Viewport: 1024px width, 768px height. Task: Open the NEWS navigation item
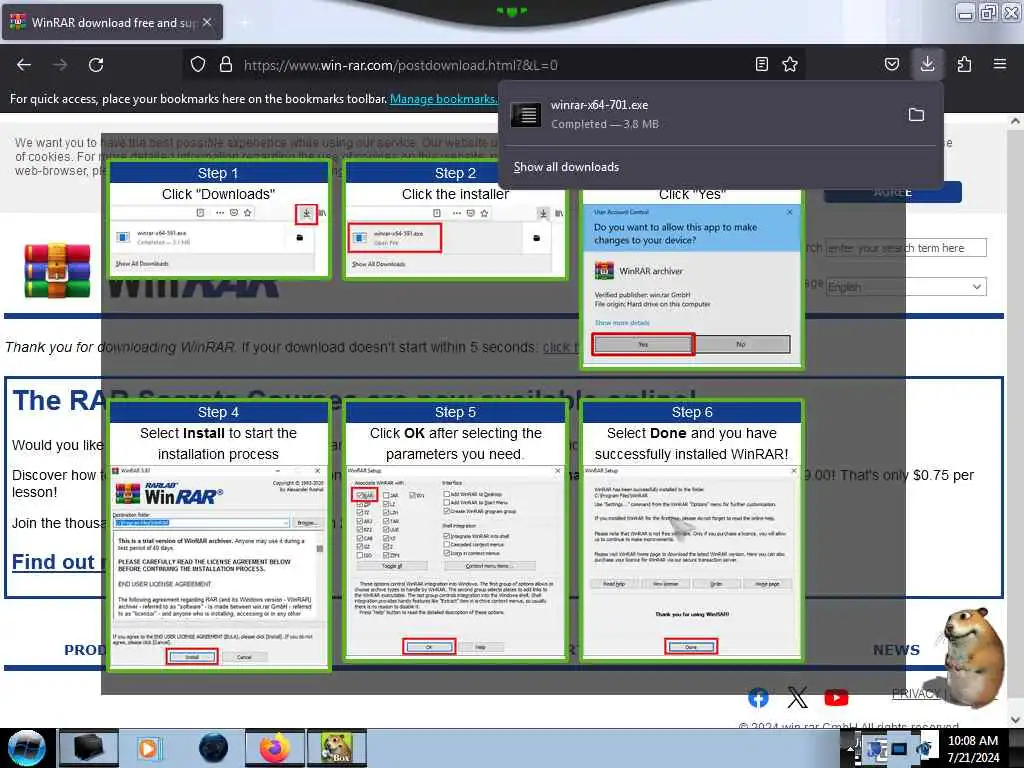click(x=897, y=650)
